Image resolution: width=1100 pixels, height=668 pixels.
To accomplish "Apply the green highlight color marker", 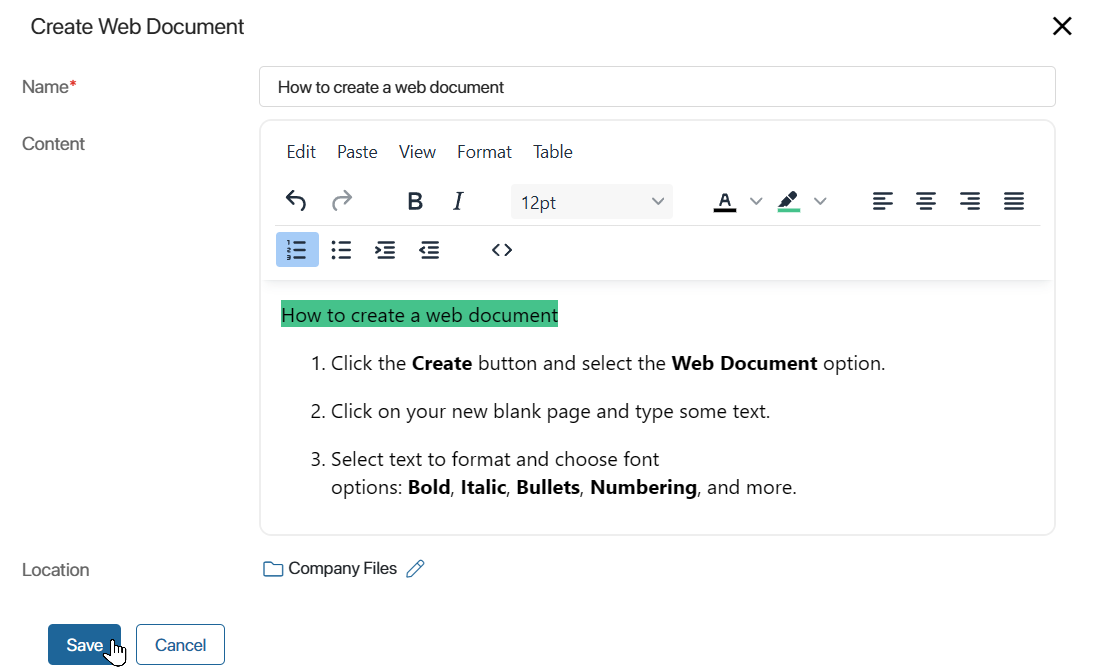I will click(x=789, y=202).
